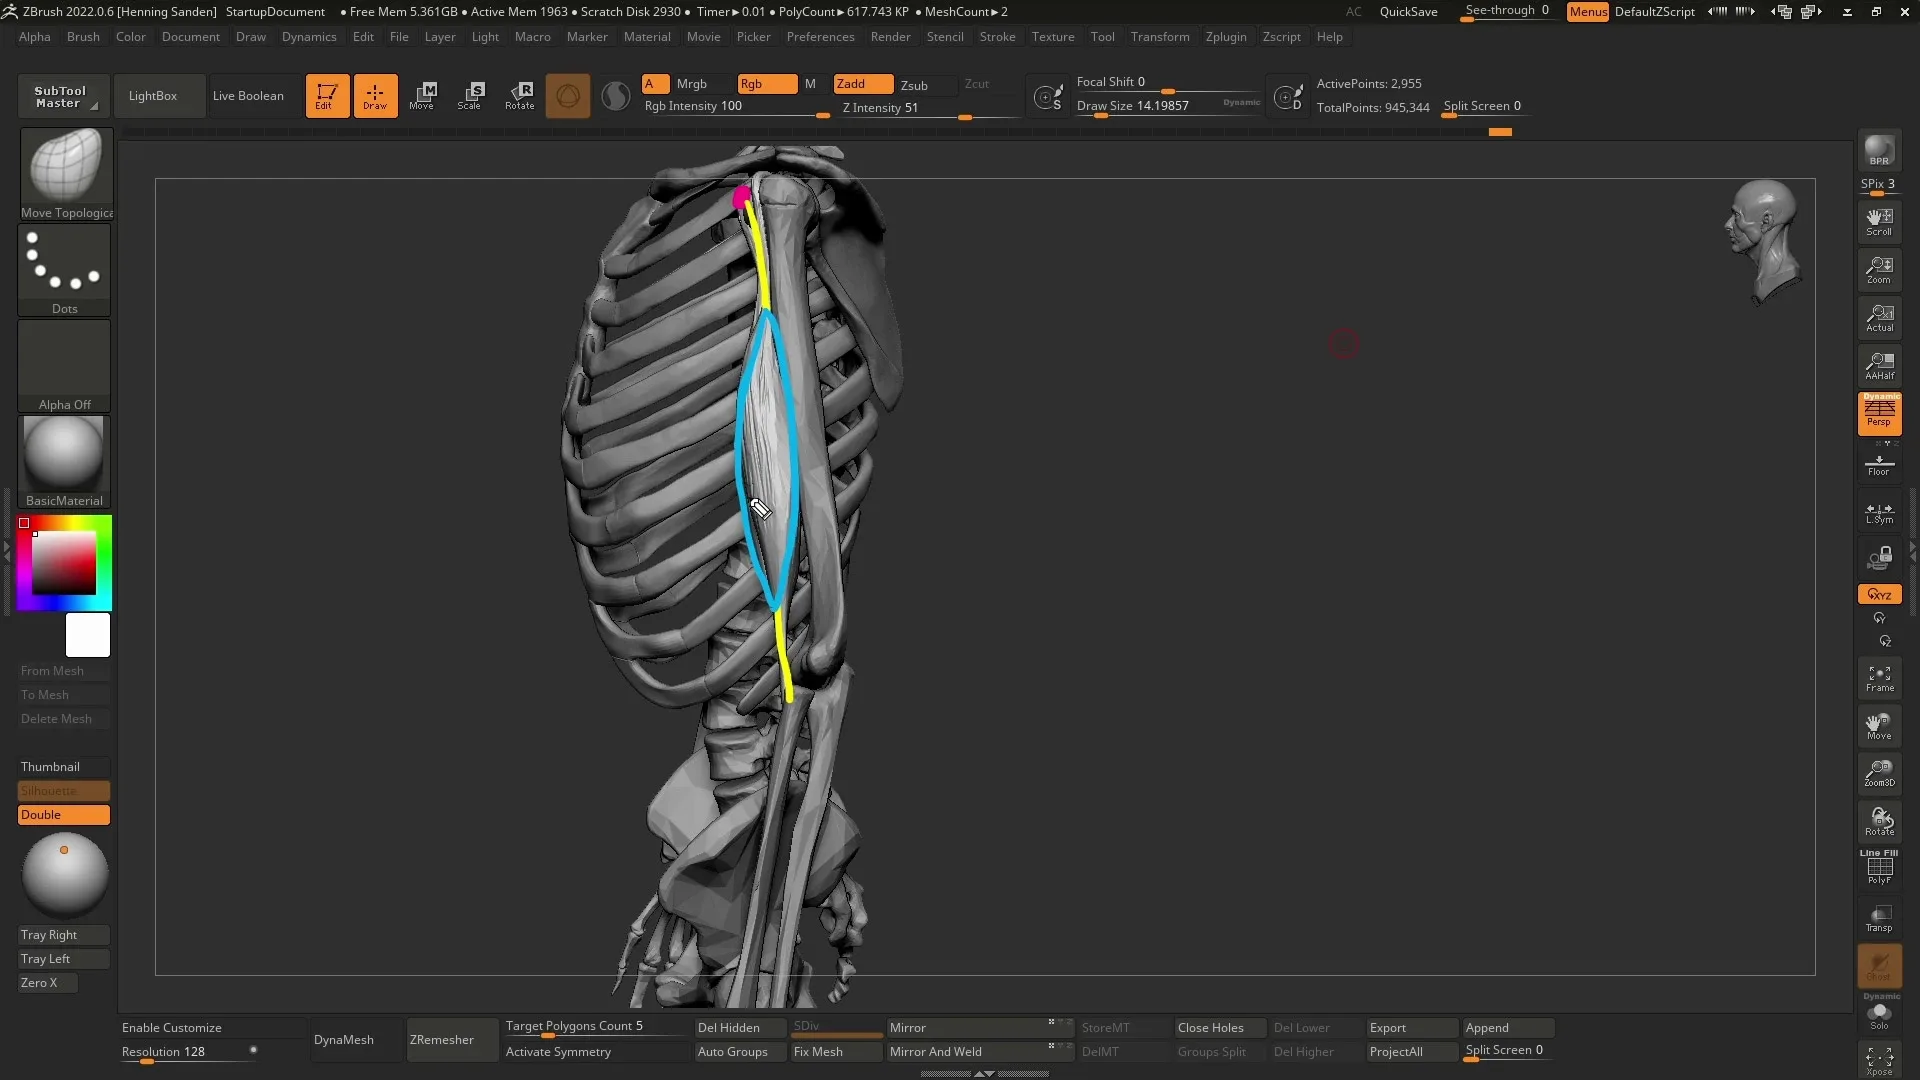The image size is (1920, 1080).
Task: Click the Xpose icon
Action: point(1879,1060)
